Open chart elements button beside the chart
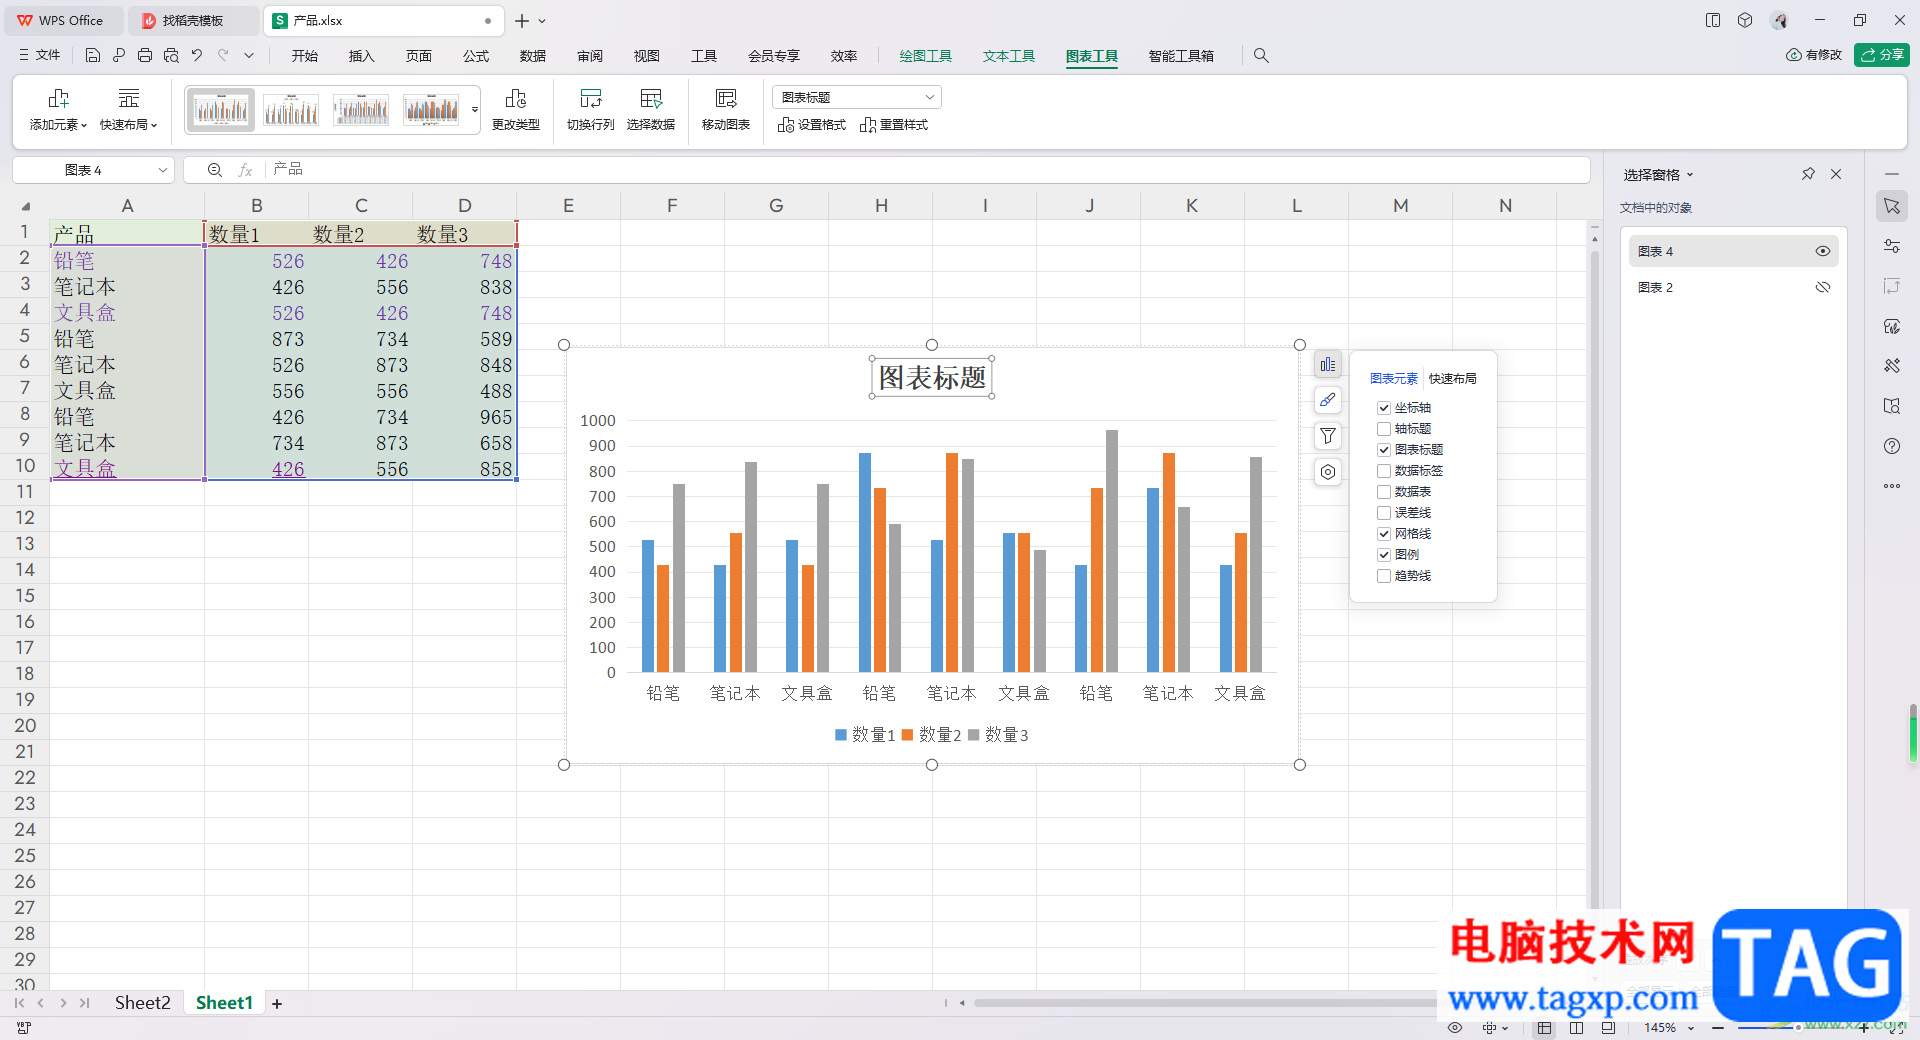The height and width of the screenshot is (1040, 1920). click(x=1327, y=364)
